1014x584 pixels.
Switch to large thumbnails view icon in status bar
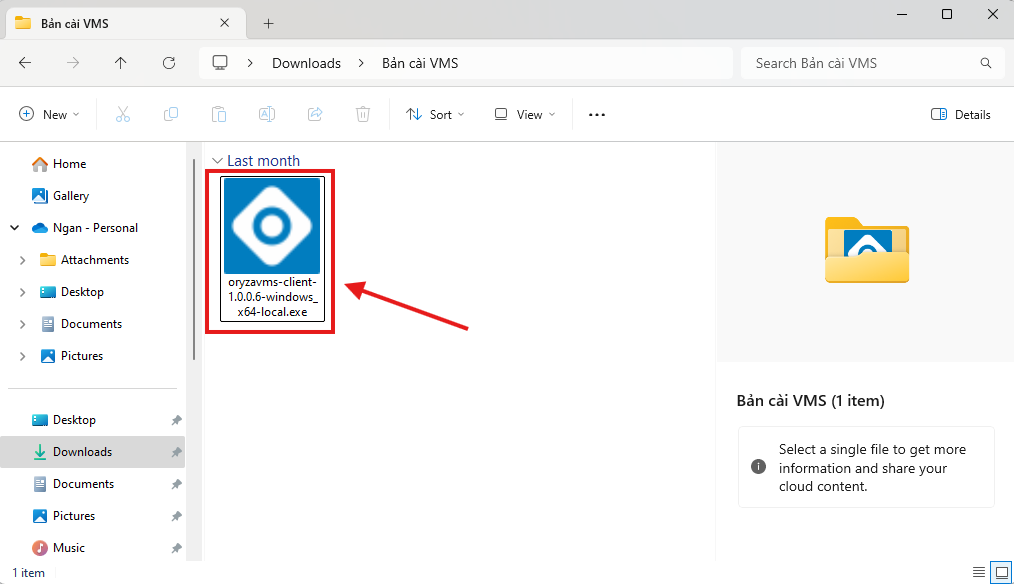[1002, 572]
